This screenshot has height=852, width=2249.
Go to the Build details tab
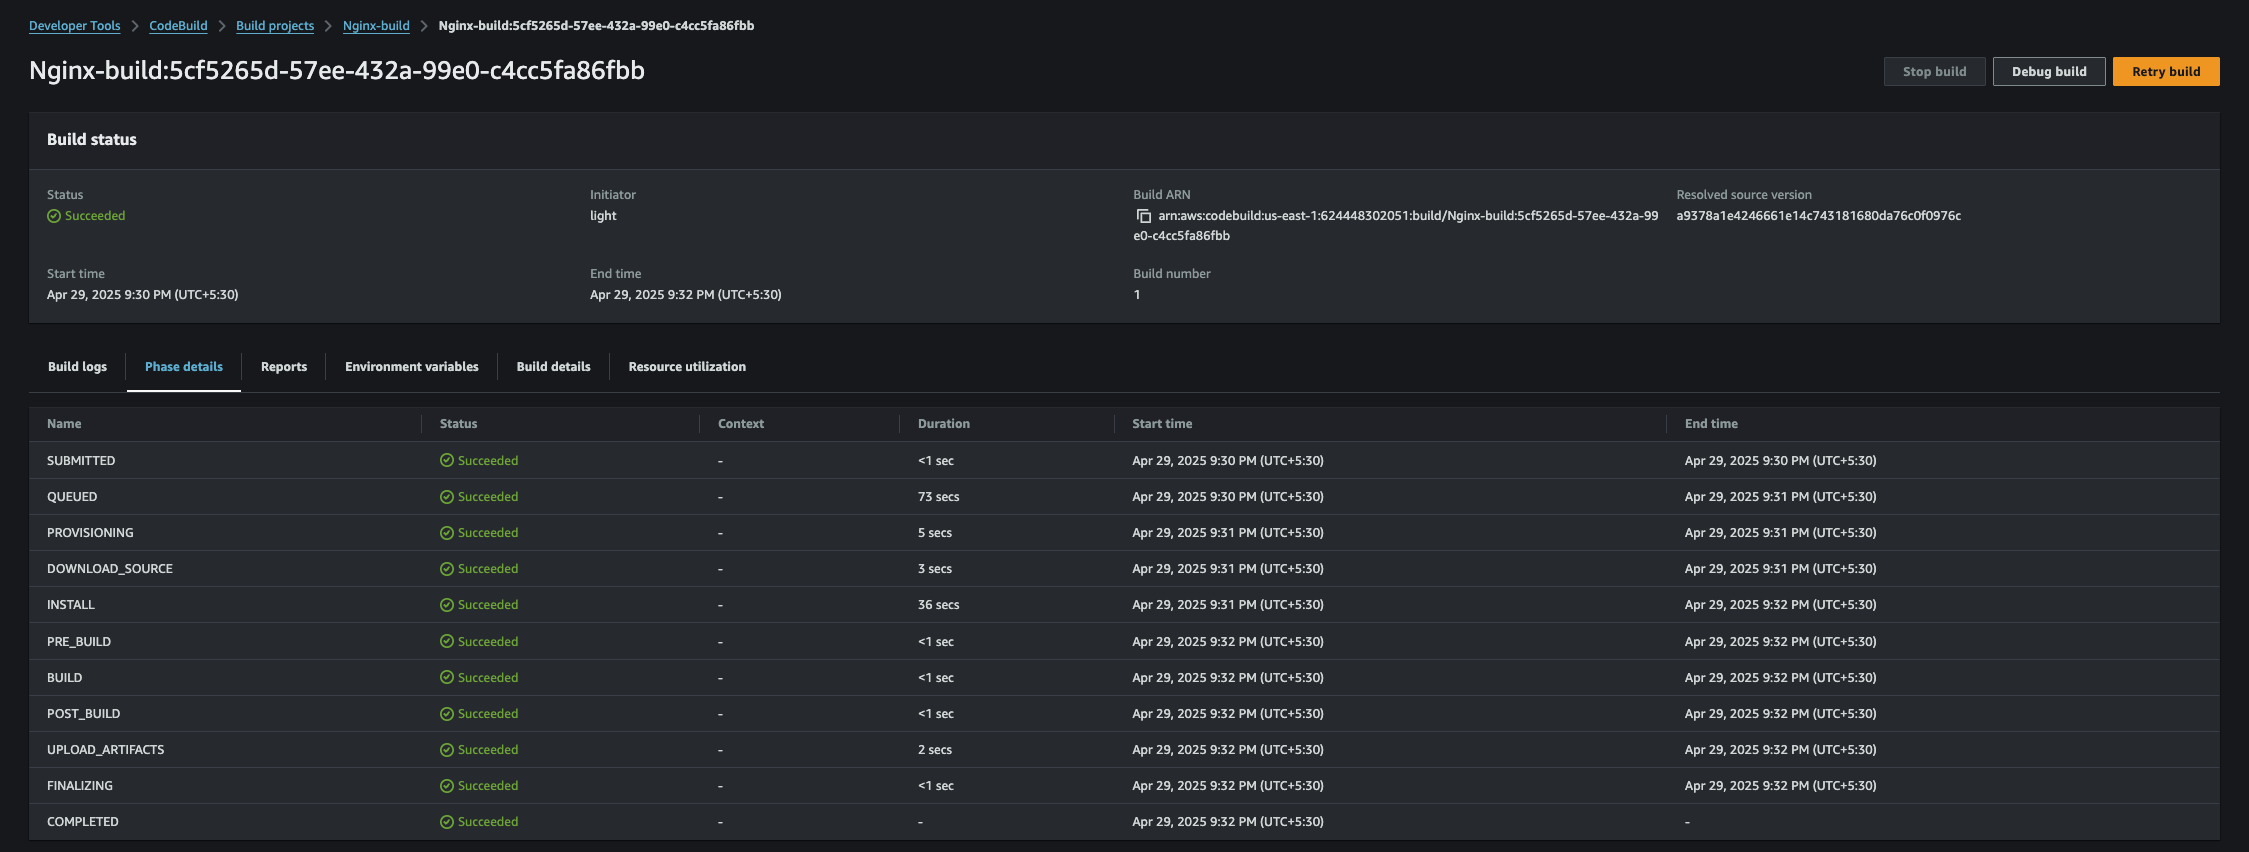(554, 367)
